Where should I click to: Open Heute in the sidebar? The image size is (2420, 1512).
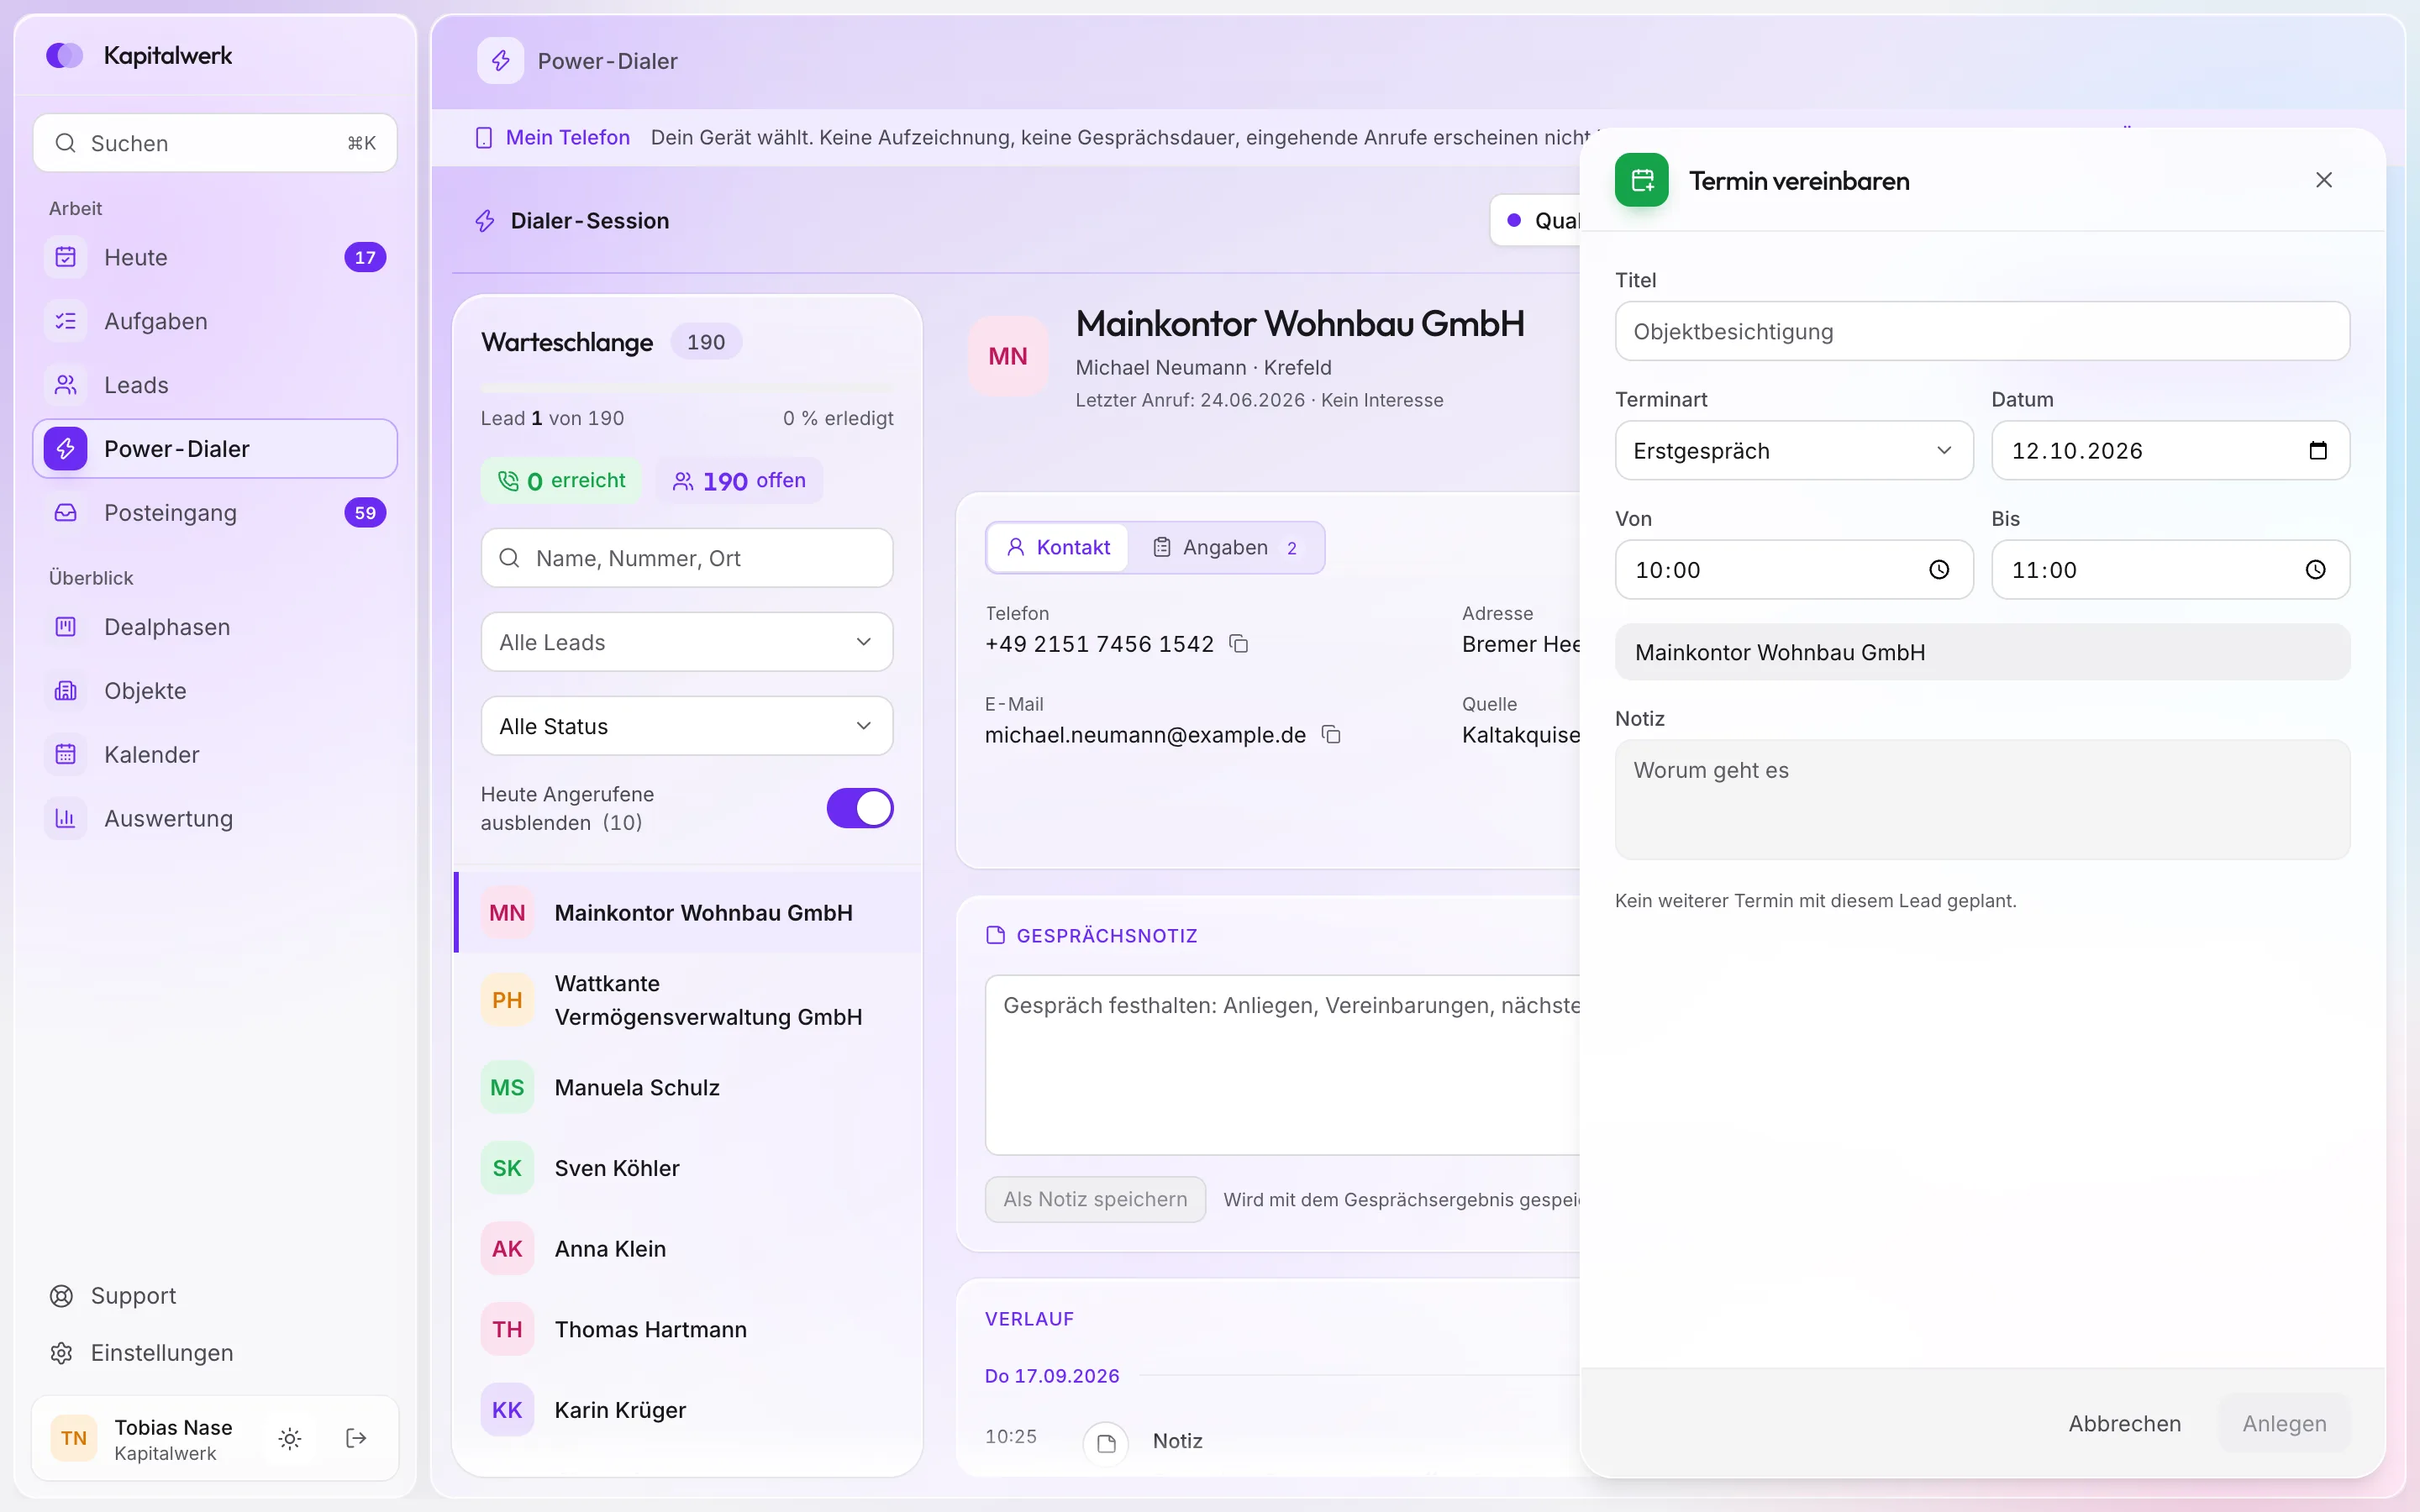coord(215,257)
